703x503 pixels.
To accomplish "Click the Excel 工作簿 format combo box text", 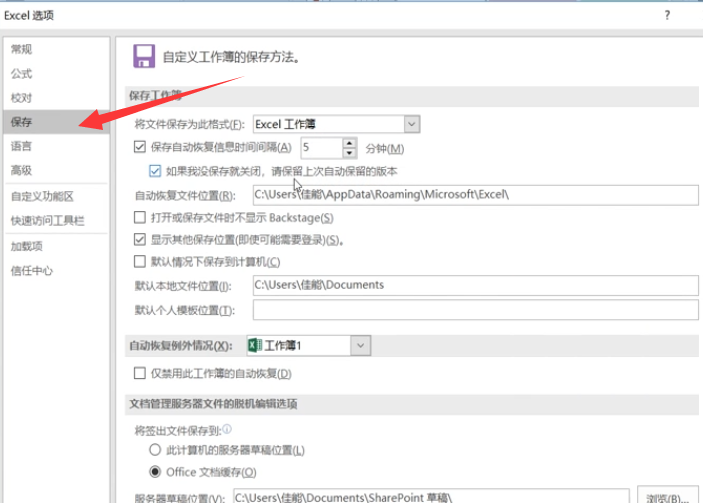I will click(285, 124).
